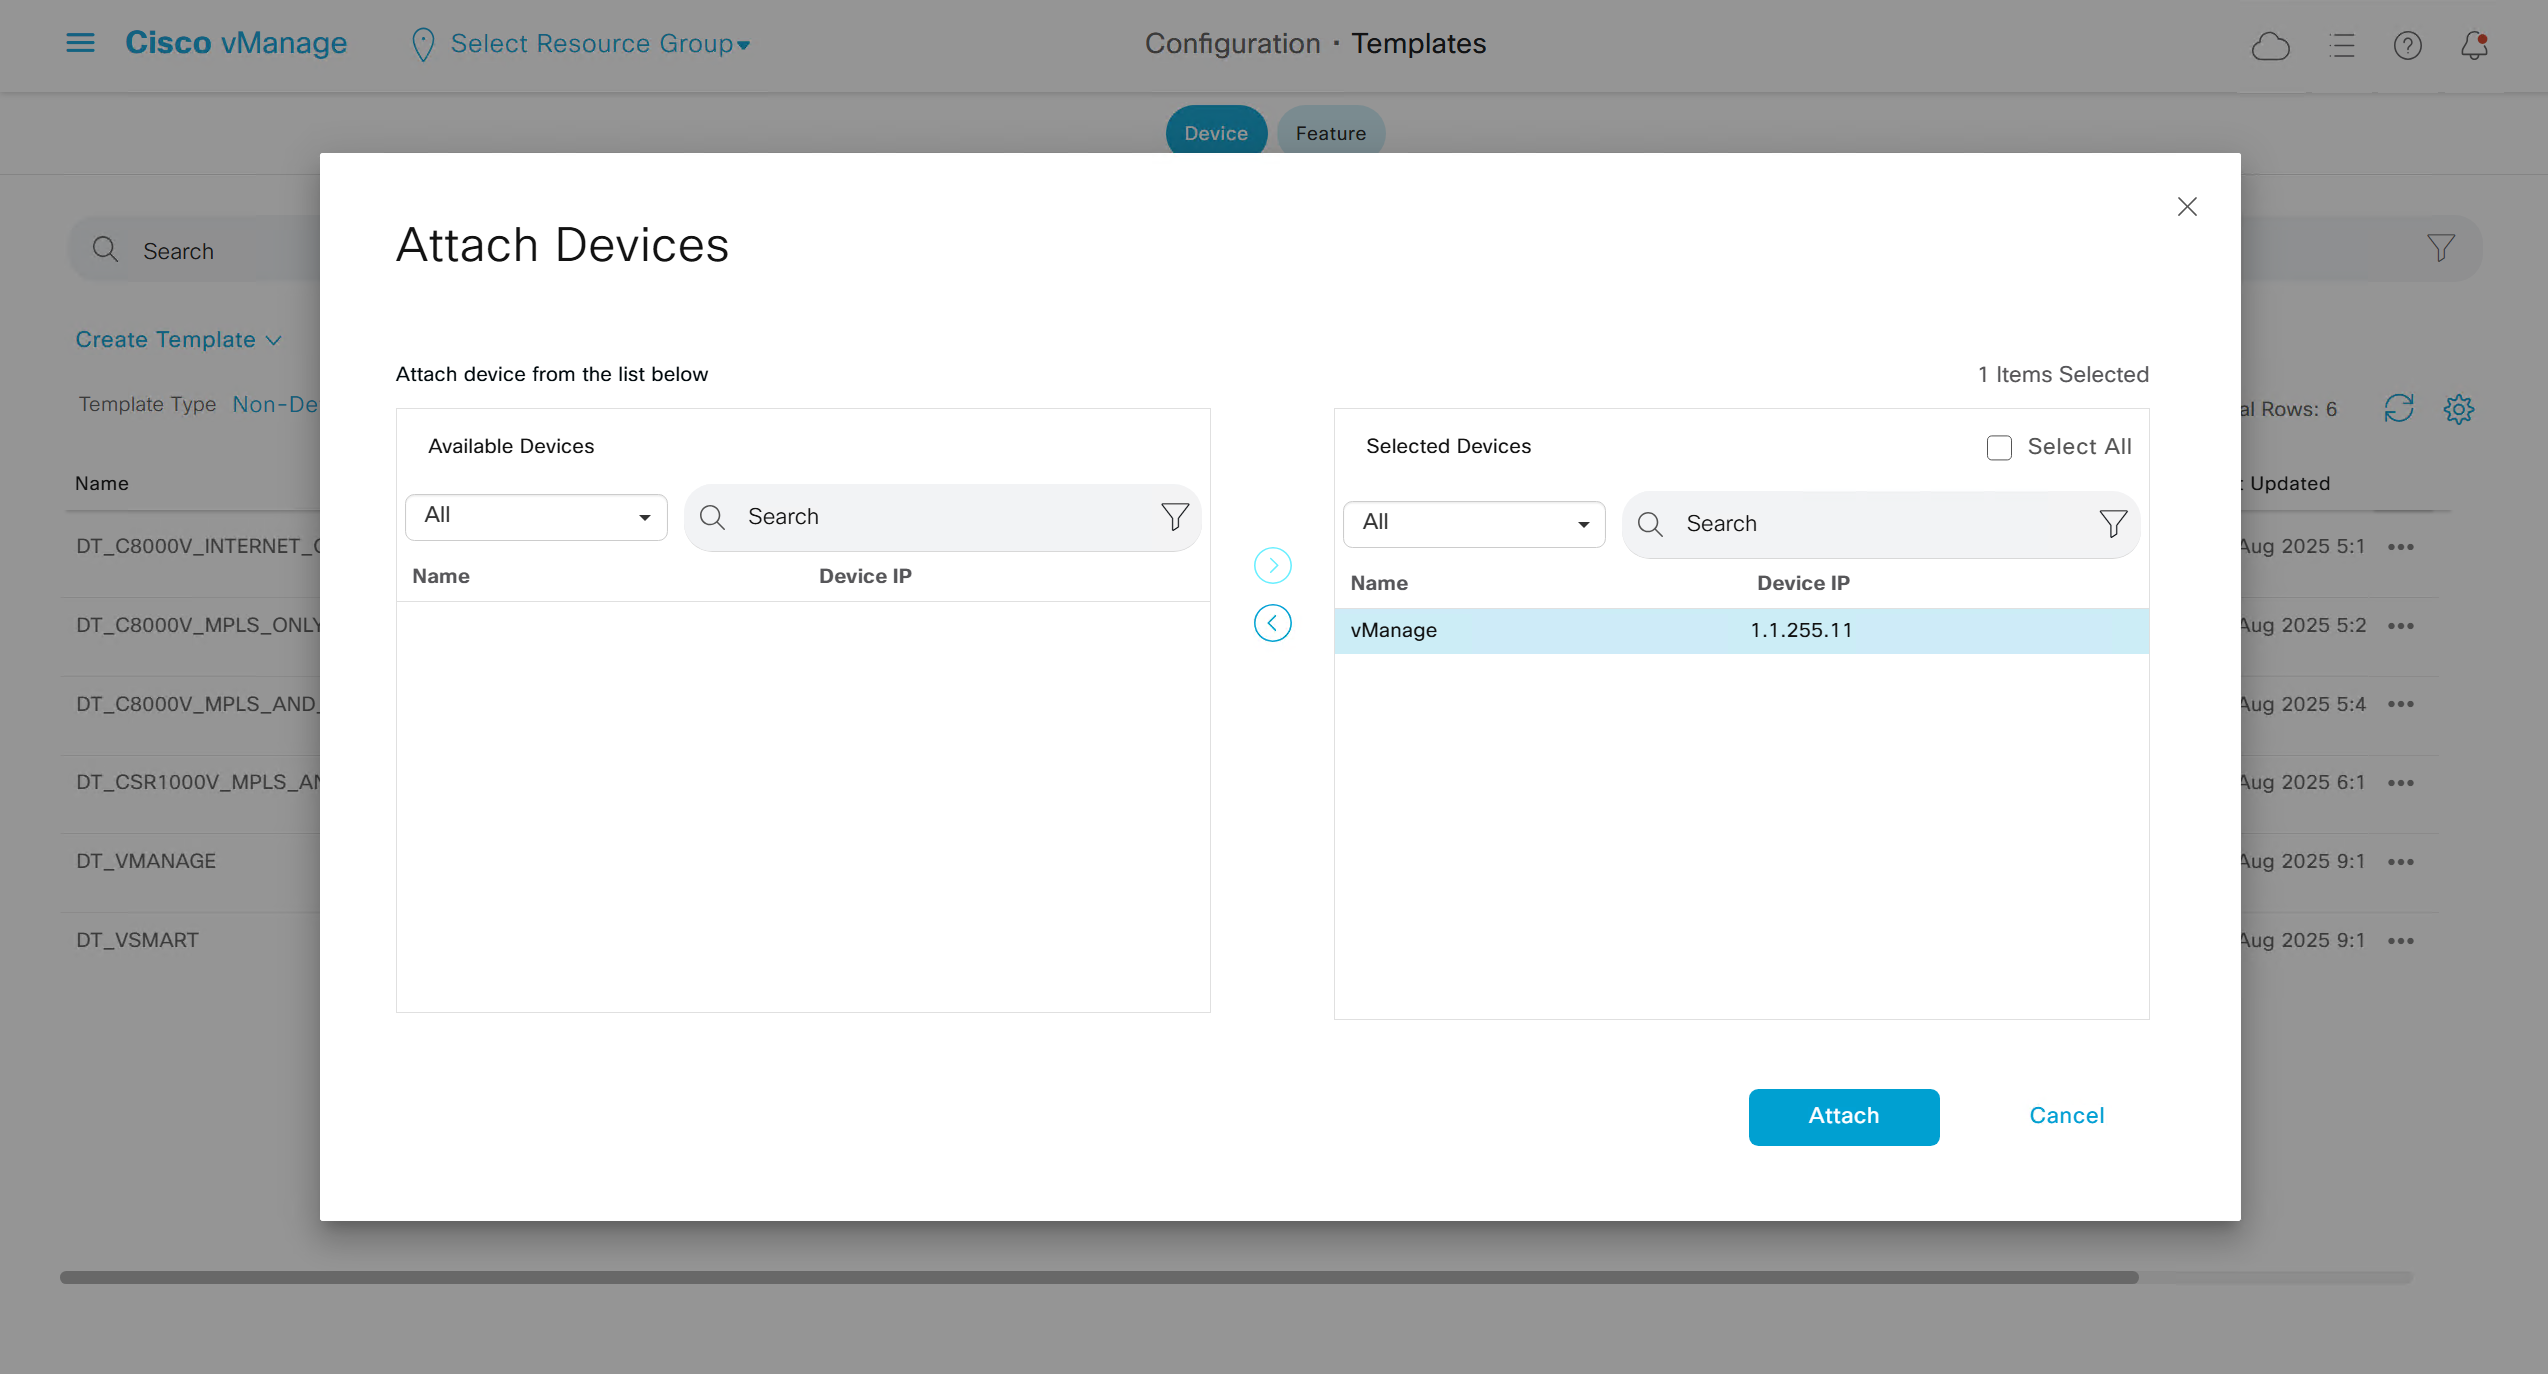Refresh the templates table
Viewport: 2548px width, 1374px height.
pos(2398,408)
